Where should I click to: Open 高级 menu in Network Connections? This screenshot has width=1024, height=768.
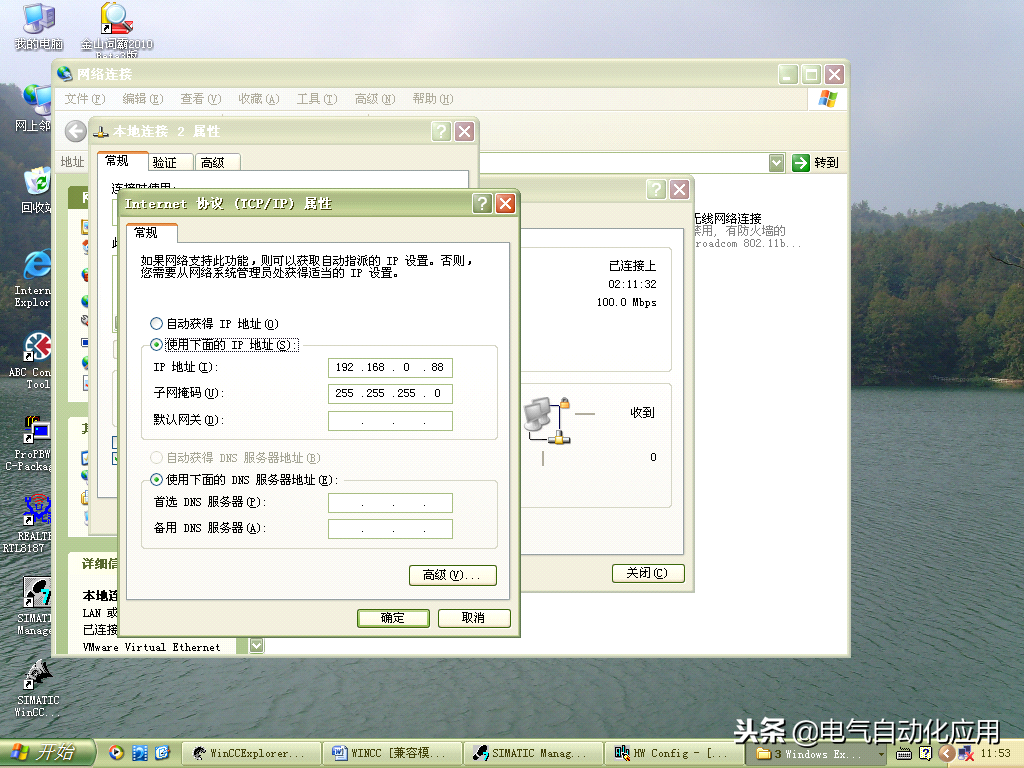coord(375,99)
